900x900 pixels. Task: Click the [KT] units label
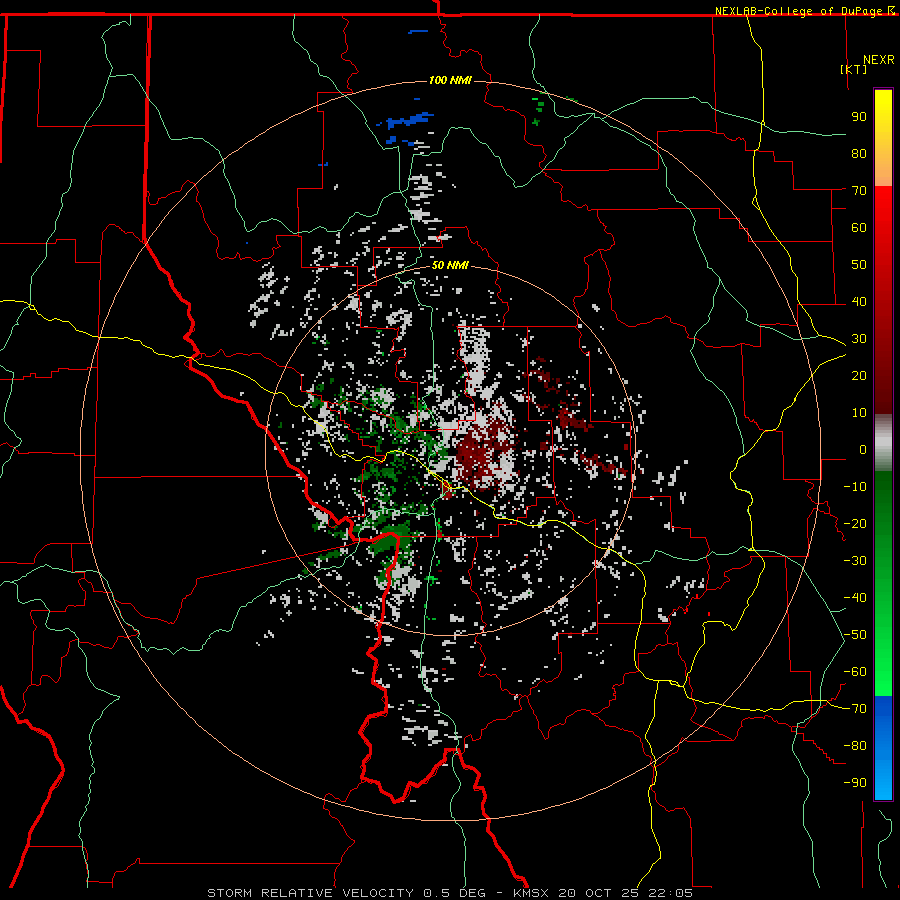pyautogui.click(x=854, y=69)
